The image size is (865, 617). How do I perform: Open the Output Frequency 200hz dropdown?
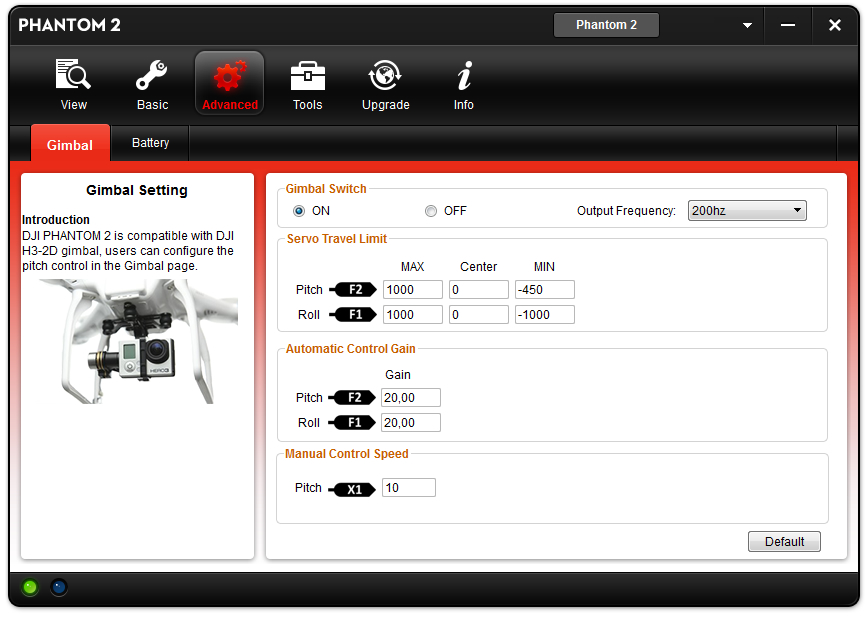(x=747, y=210)
